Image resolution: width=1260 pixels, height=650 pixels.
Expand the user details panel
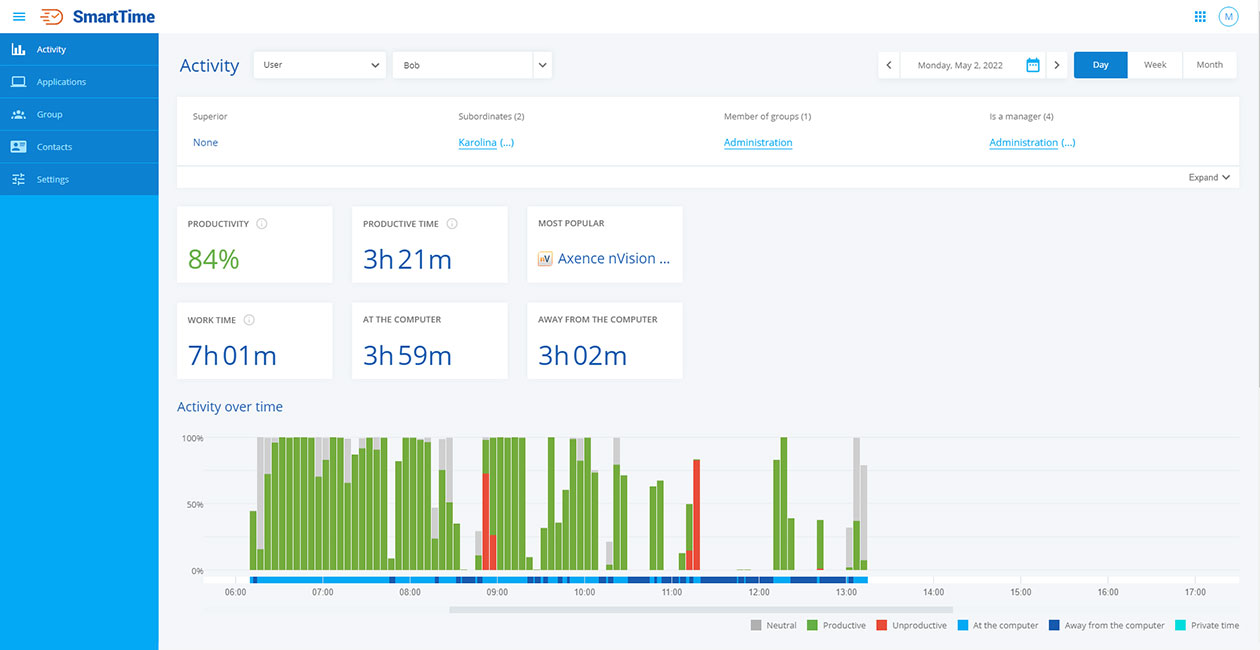click(1209, 178)
